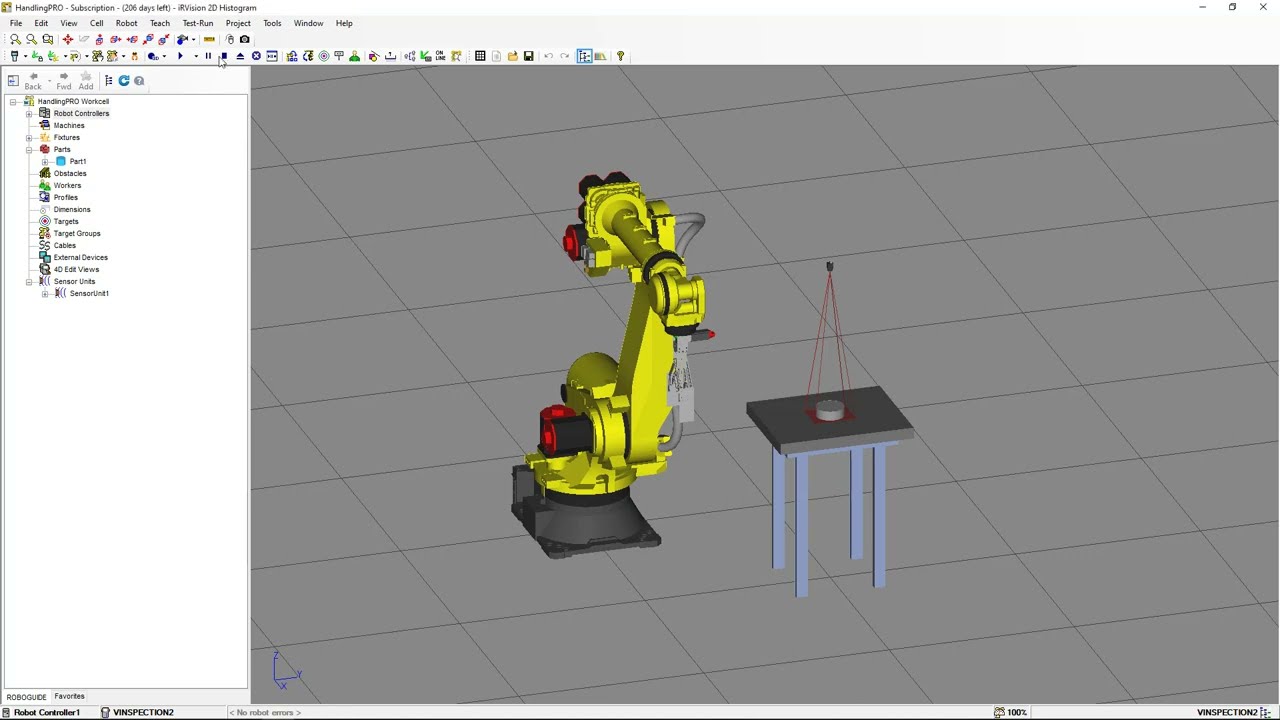Toggle the Cell Browser tree icon
This screenshot has height=720, width=1280.
pos(584,56)
